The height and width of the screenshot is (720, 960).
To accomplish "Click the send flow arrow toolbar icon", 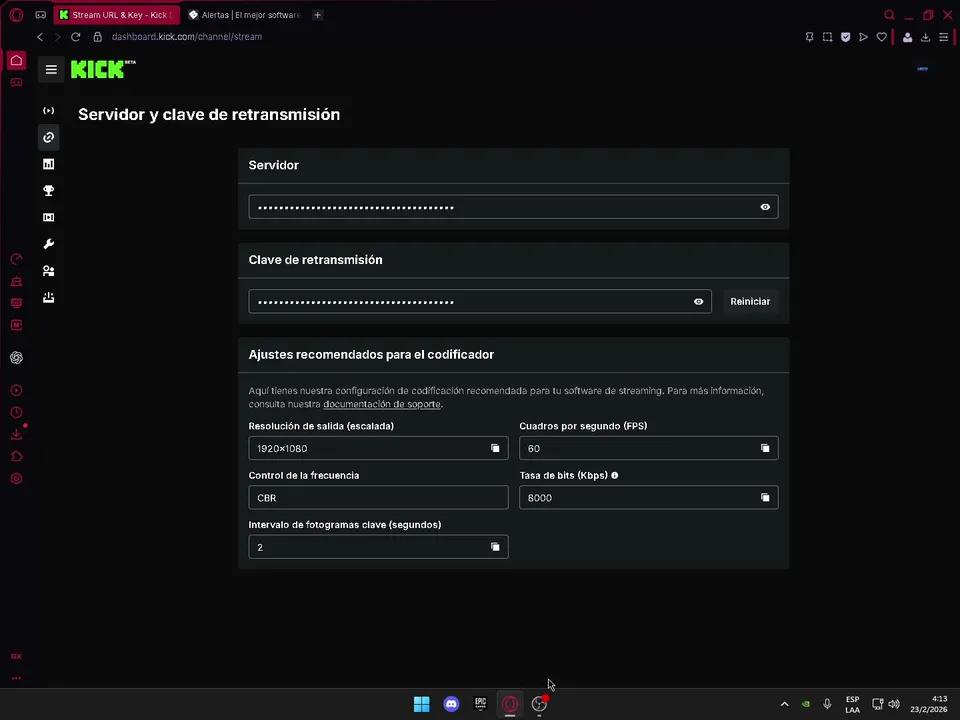I will pos(863,37).
